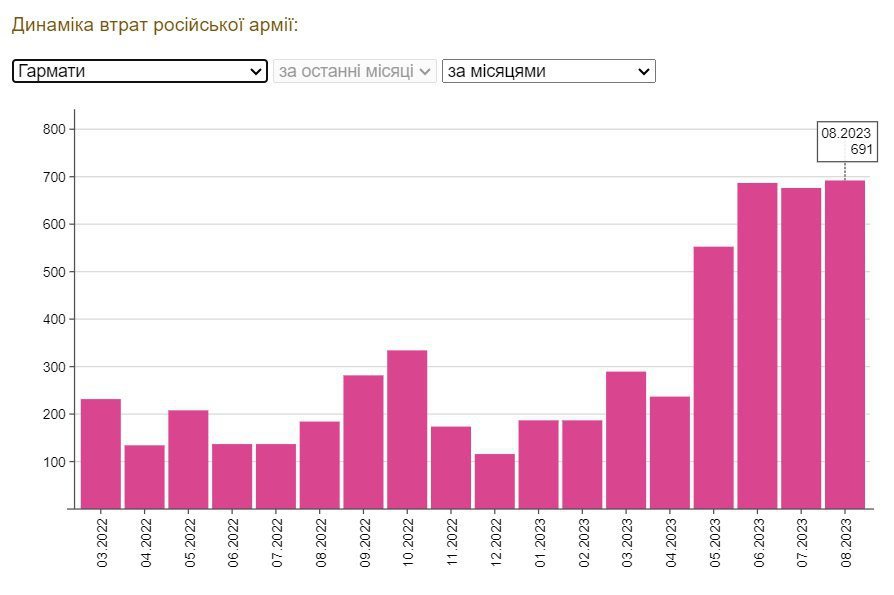894x595 pixels.
Task: Open the disabled за останні місяці dropdown
Action: point(354,71)
